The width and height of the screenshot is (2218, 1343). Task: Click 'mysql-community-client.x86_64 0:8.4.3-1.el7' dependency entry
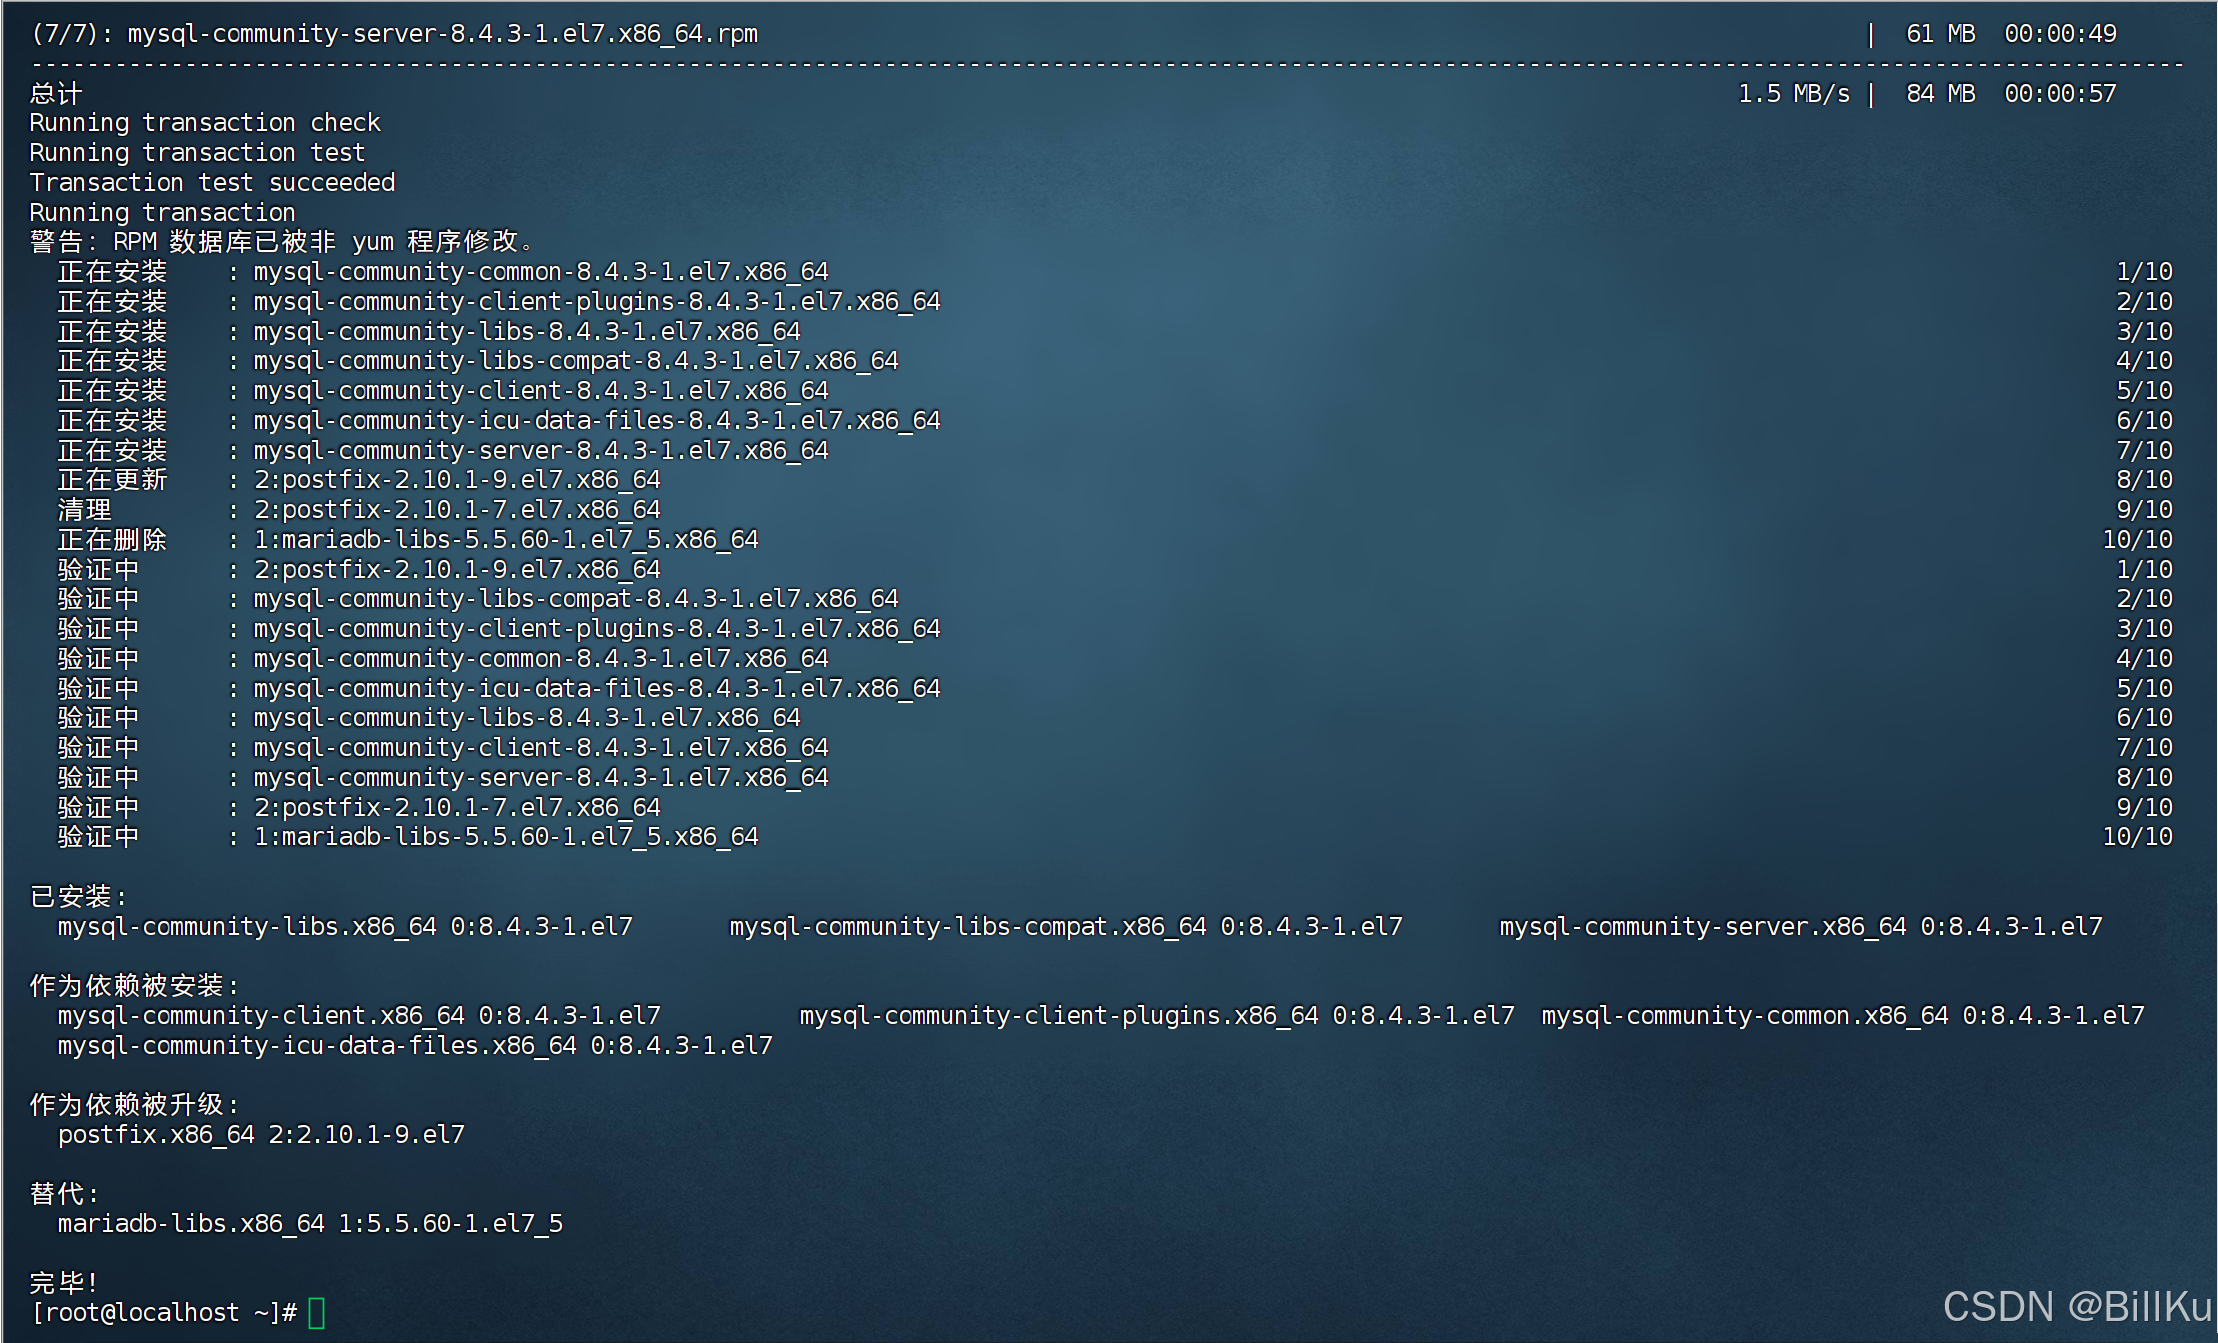coord(359,1016)
